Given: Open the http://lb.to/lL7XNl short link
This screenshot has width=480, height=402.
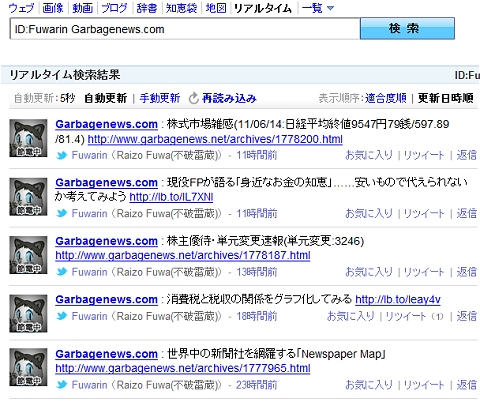Looking at the screenshot, I should coord(171,197).
